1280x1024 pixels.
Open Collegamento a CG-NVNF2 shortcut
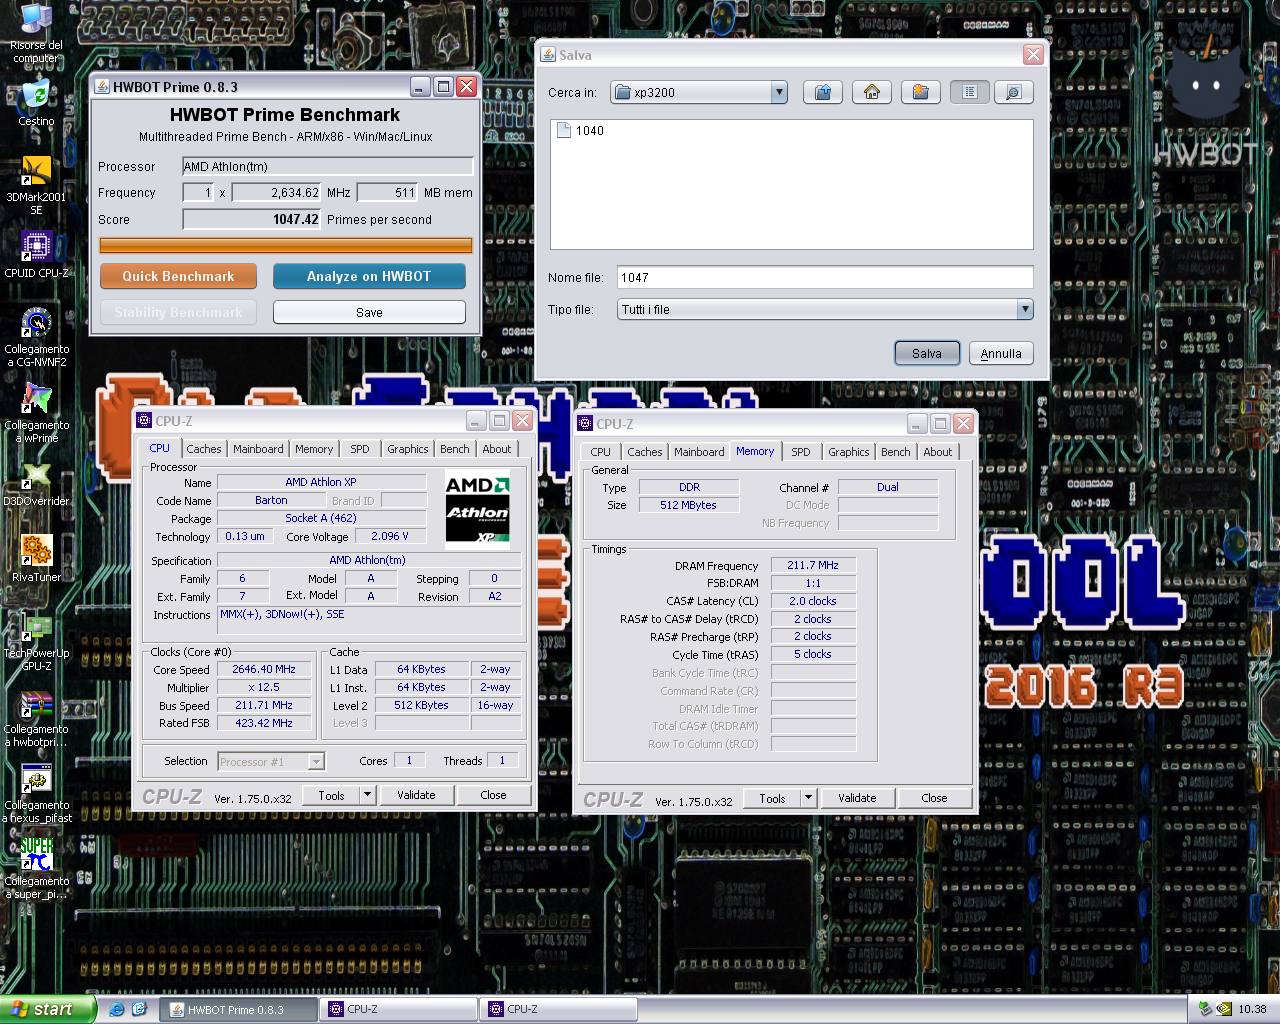(36, 335)
